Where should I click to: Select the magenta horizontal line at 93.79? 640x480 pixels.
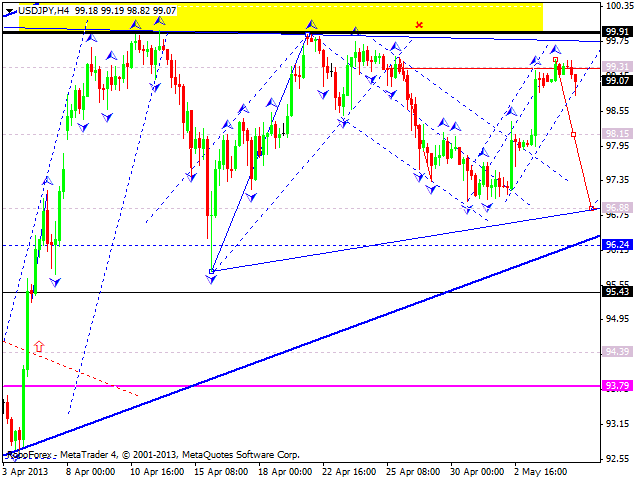click(x=300, y=385)
